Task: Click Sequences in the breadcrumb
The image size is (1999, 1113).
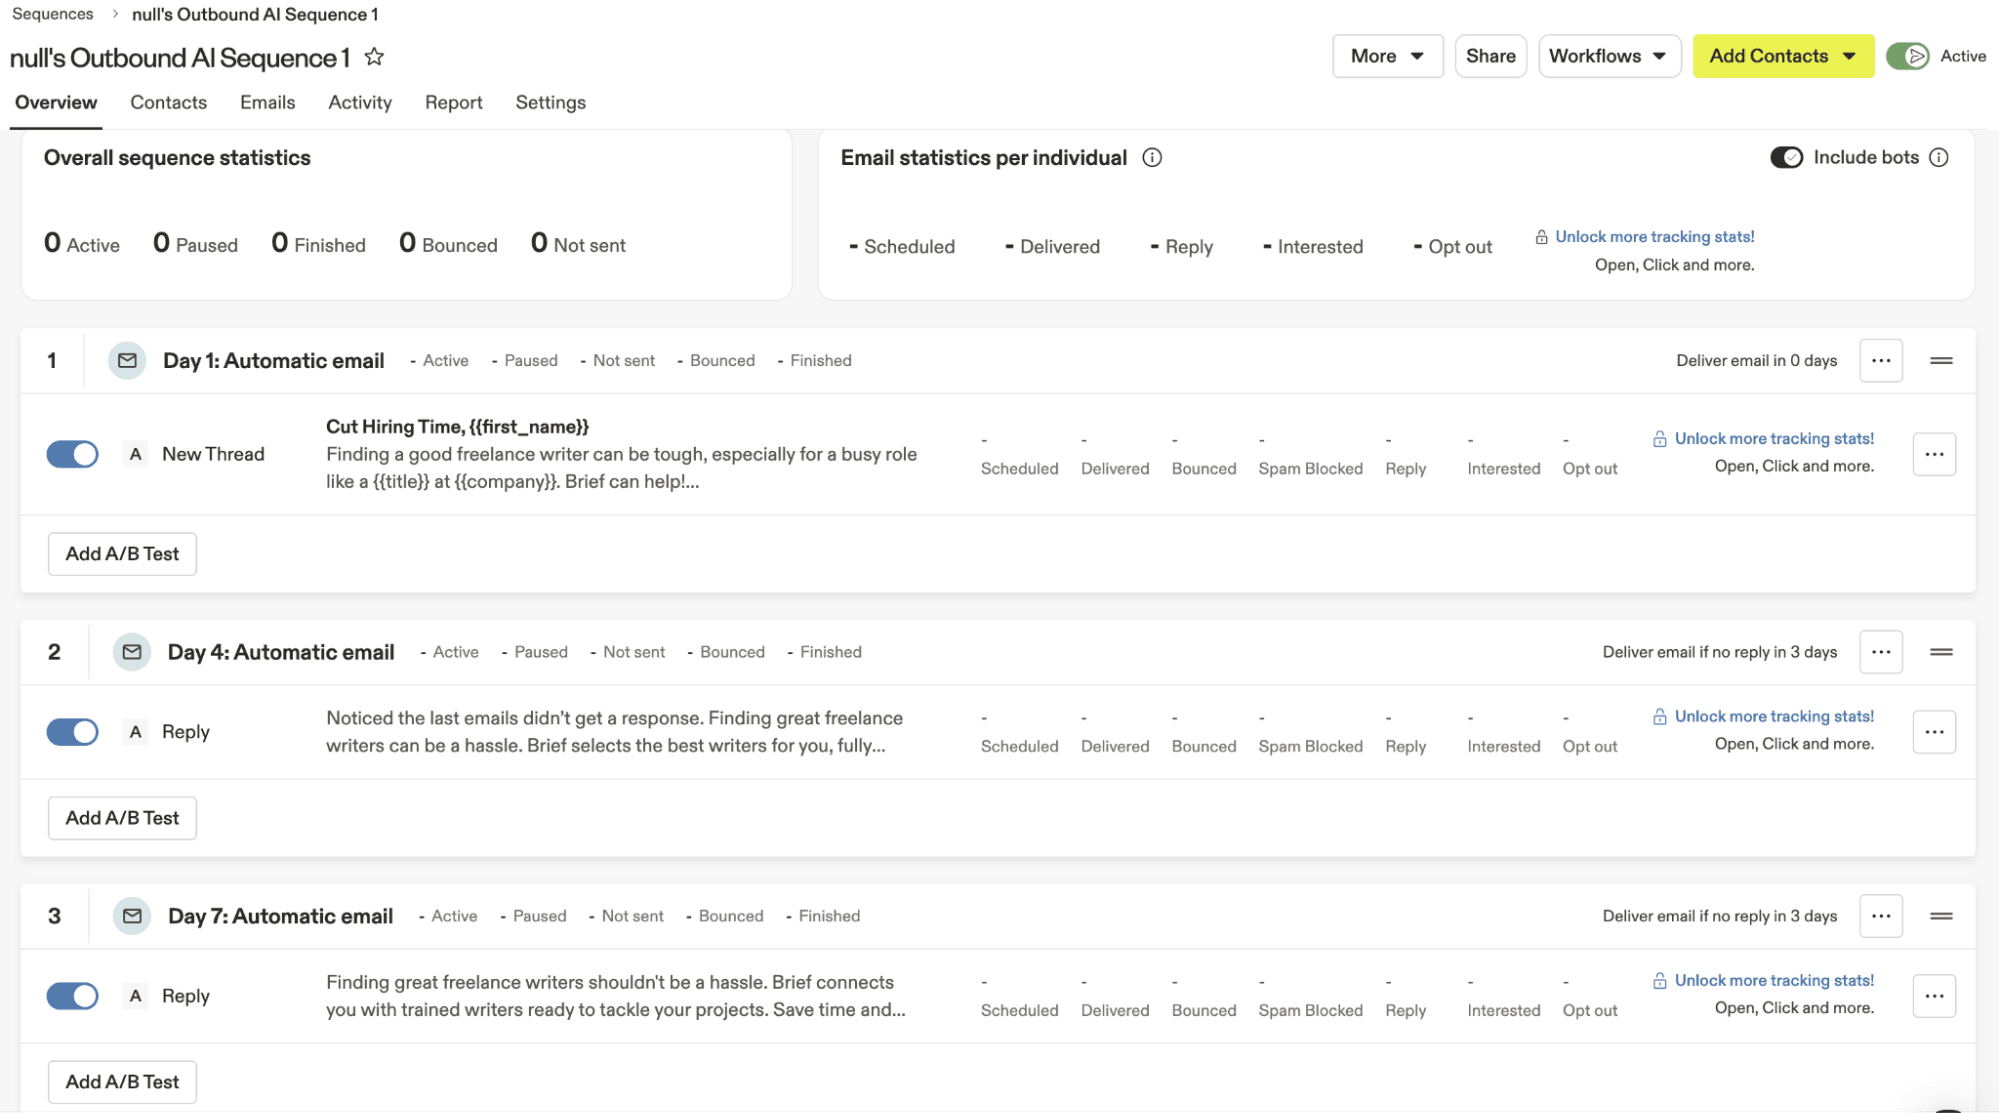Action: coord(52,14)
